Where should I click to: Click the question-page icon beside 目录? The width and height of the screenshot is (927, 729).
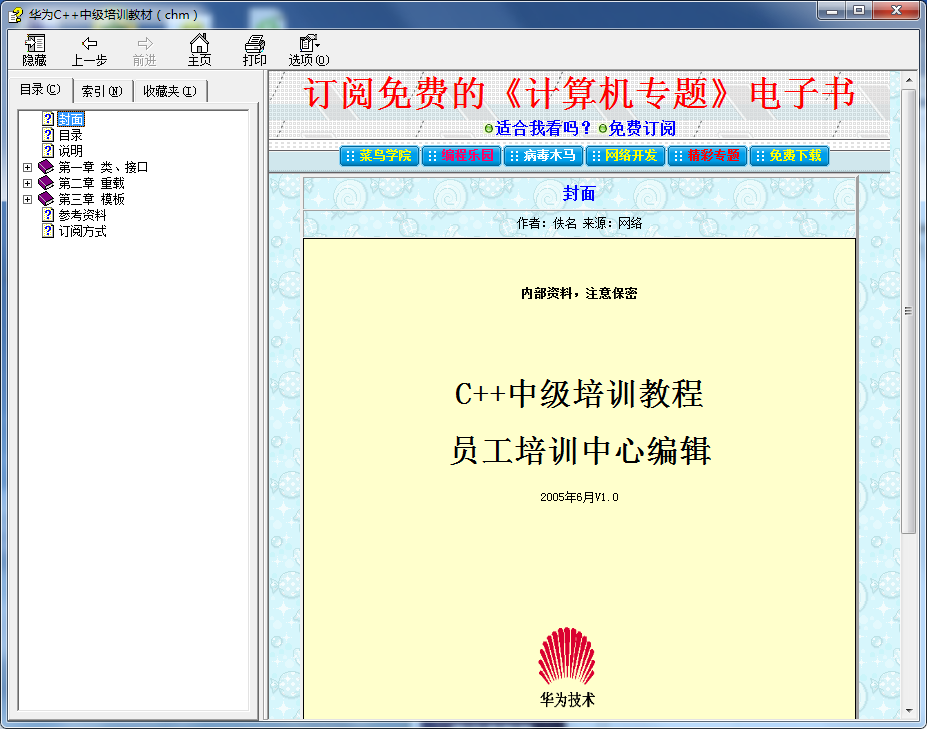click(x=47, y=135)
